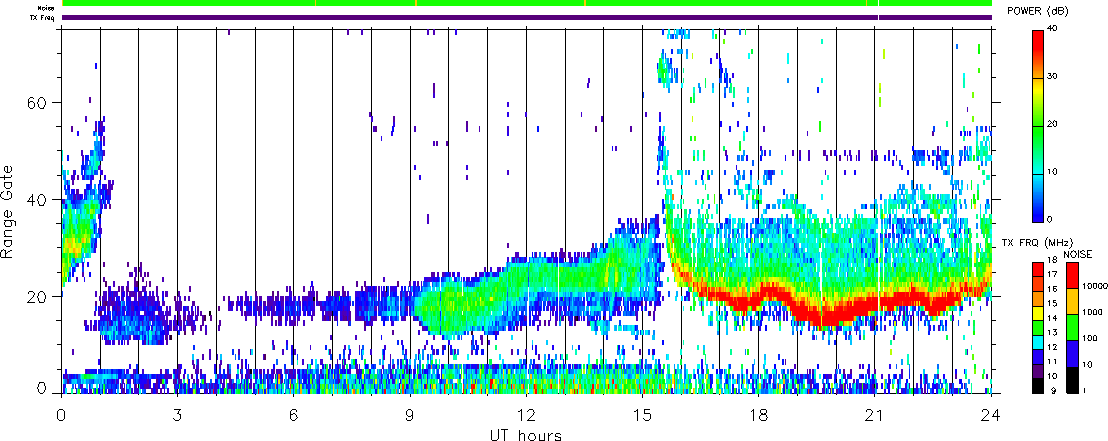Click the 30 label on the POWER scale
This screenshot has height=441, width=1108.
[1054, 77]
